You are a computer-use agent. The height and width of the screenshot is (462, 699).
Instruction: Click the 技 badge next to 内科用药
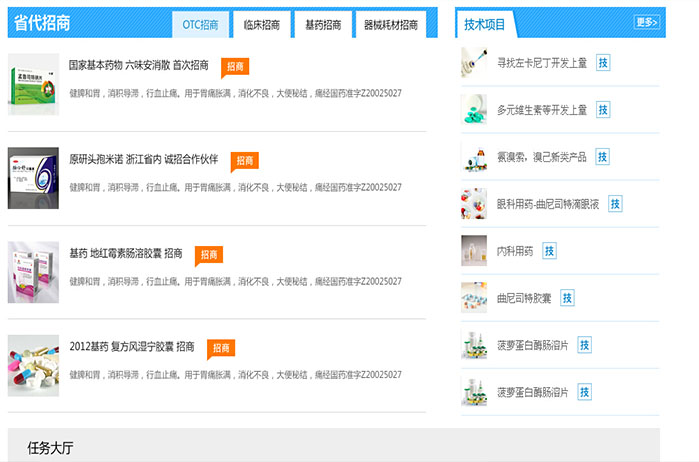(x=549, y=250)
